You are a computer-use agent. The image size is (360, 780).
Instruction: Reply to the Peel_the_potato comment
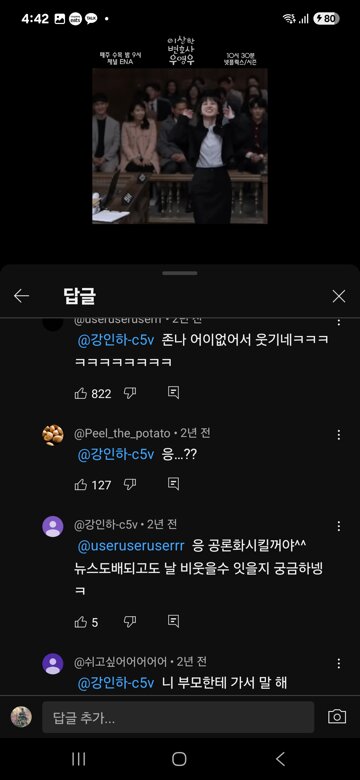[x=173, y=484]
